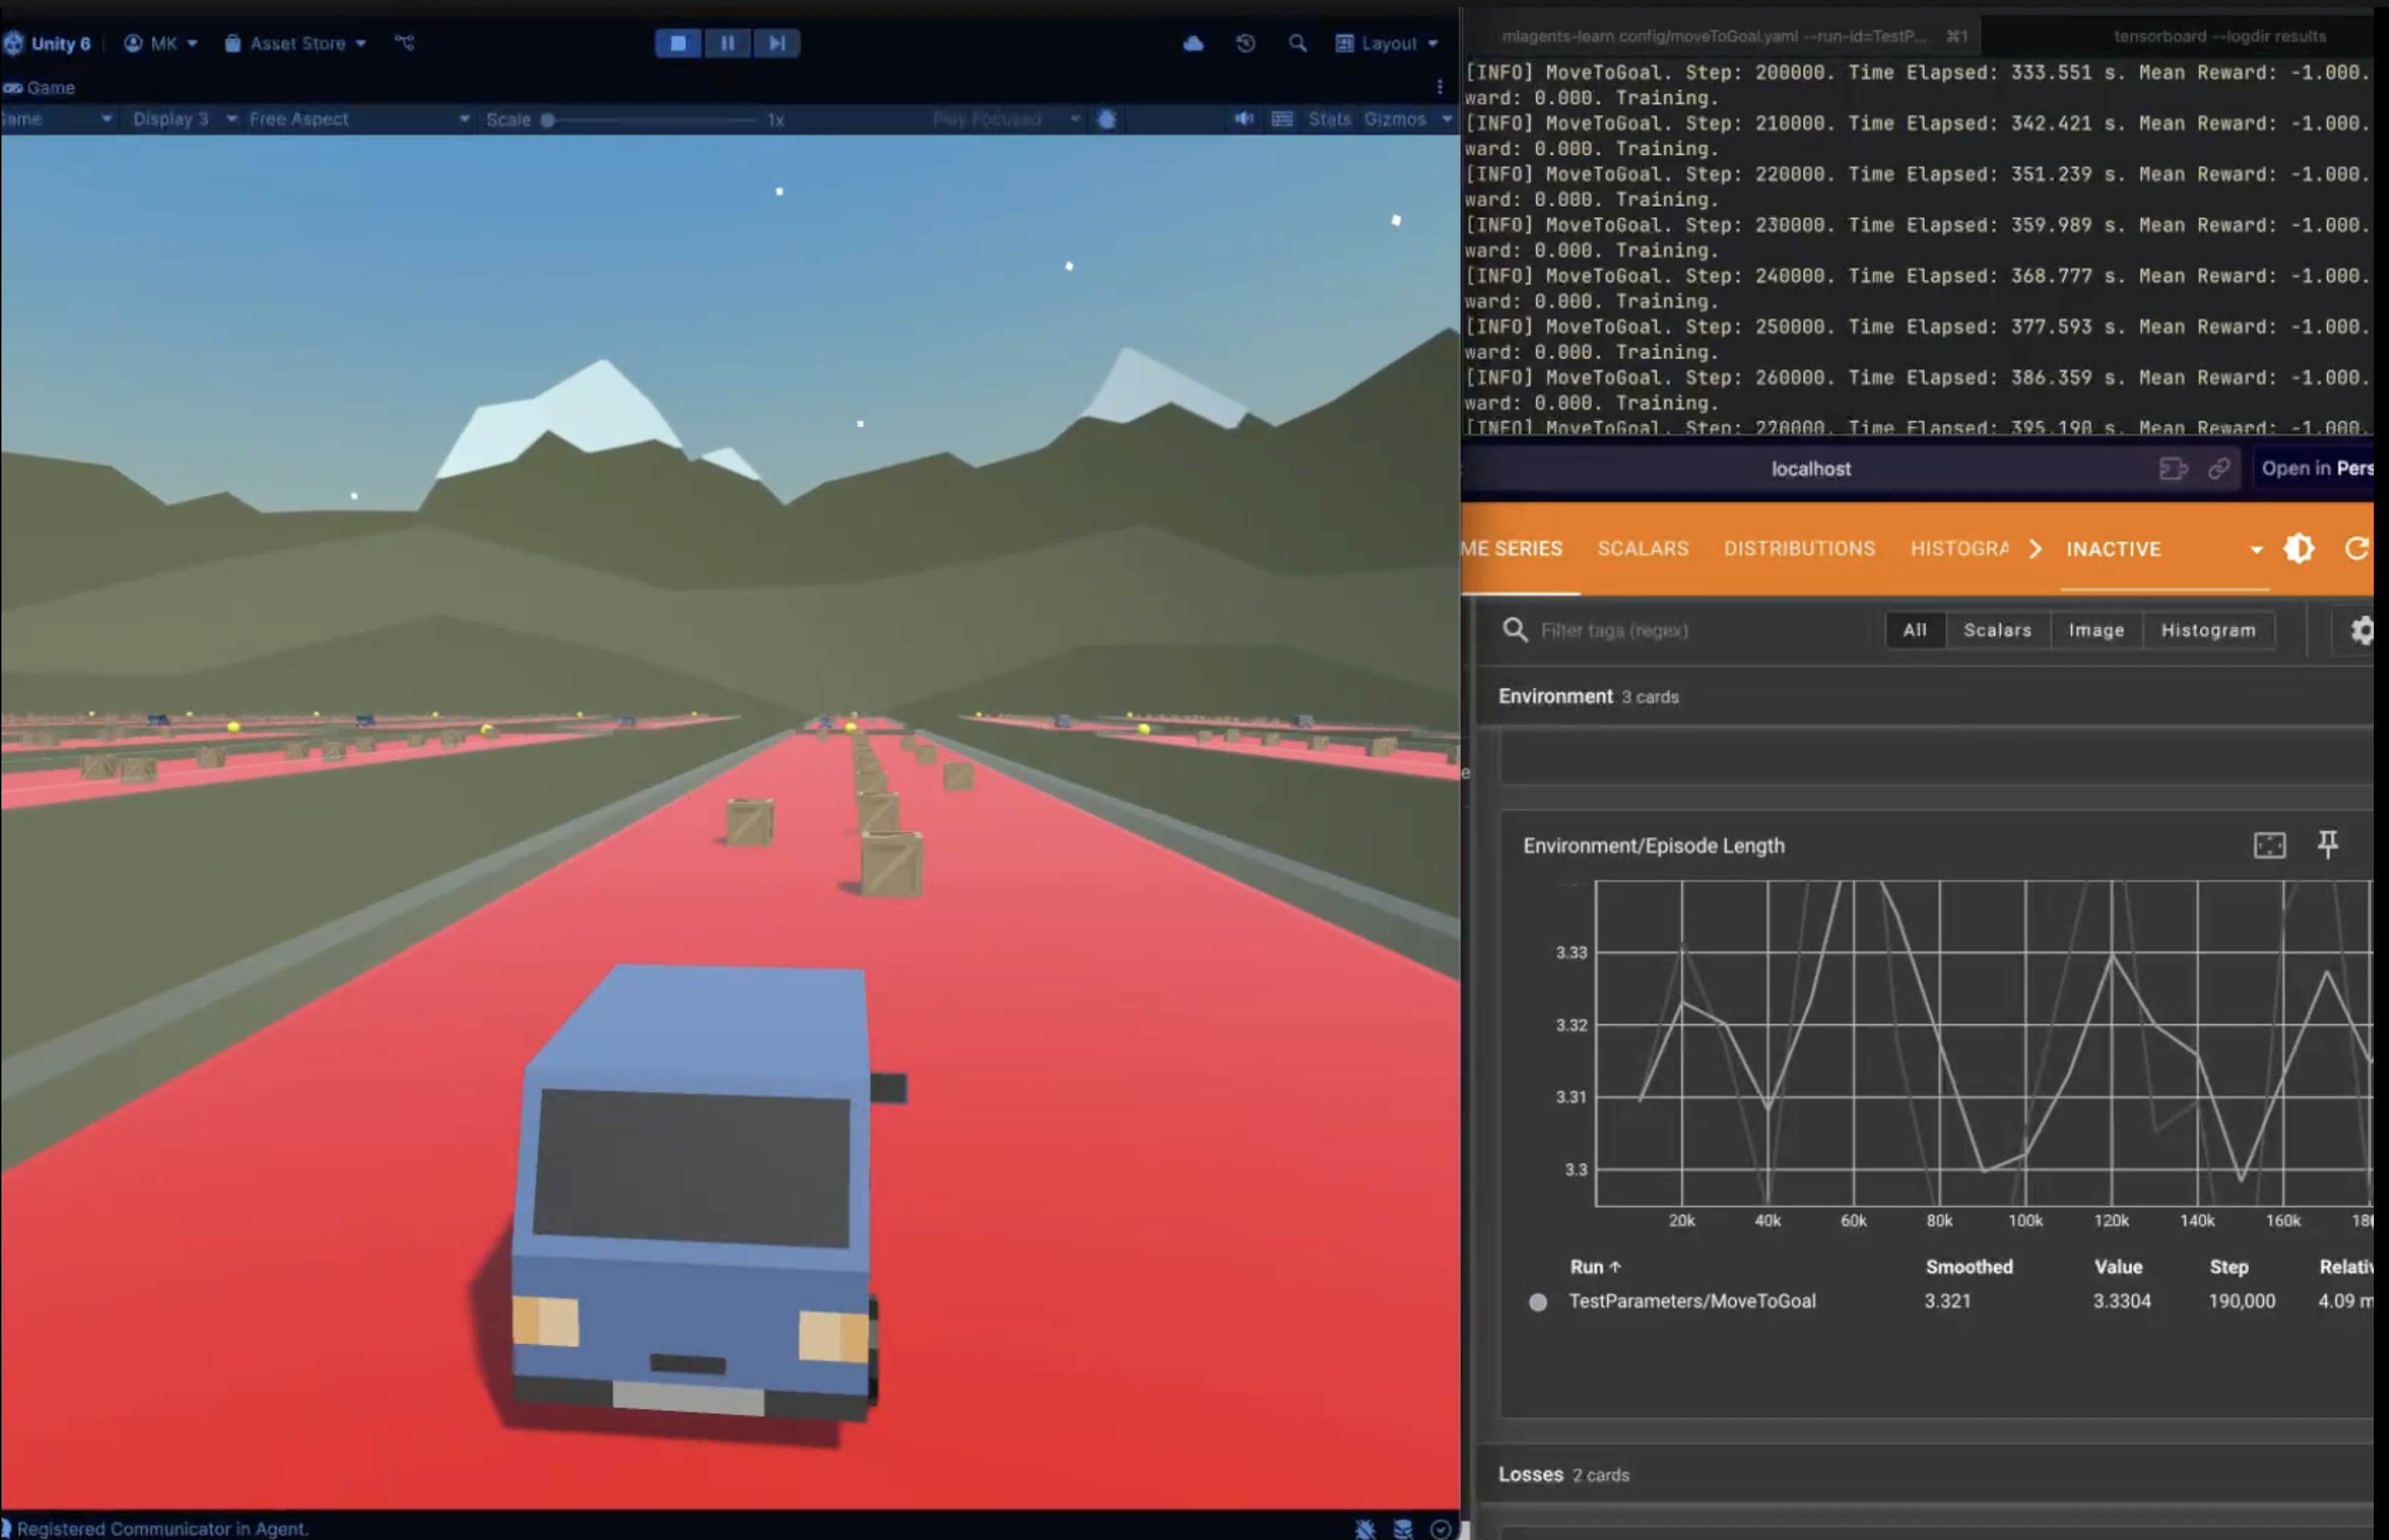The height and width of the screenshot is (1540, 2389).
Task: Toggle the Stats overlay
Action: click(1329, 119)
